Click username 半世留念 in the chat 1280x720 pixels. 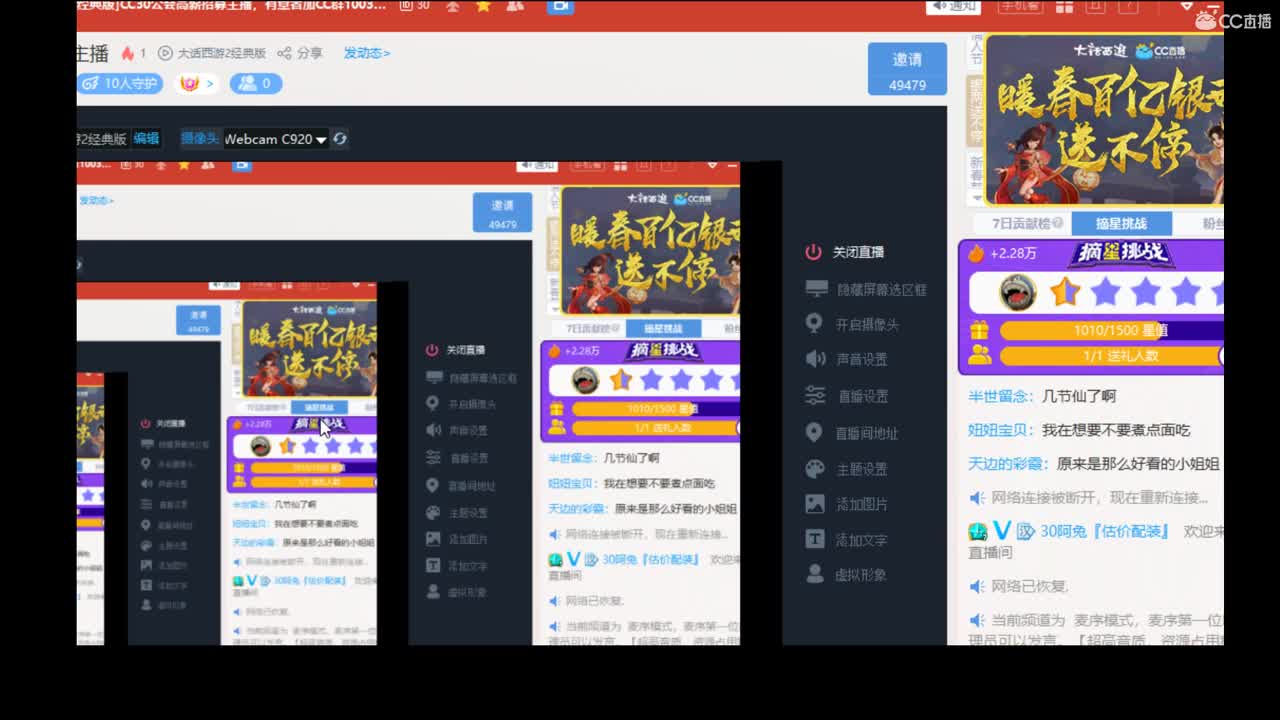[x=998, y=396]
